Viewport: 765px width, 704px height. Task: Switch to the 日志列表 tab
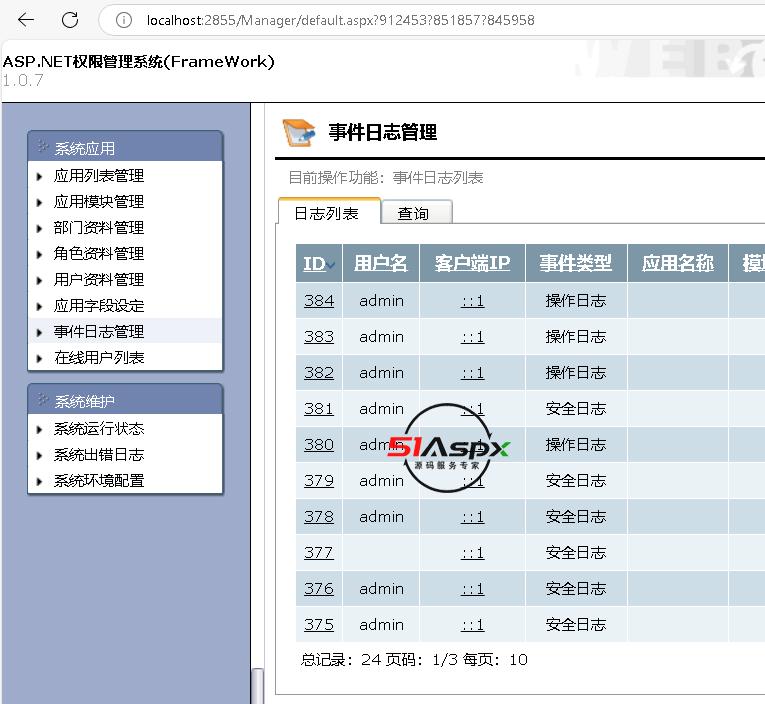pos(329,213)
